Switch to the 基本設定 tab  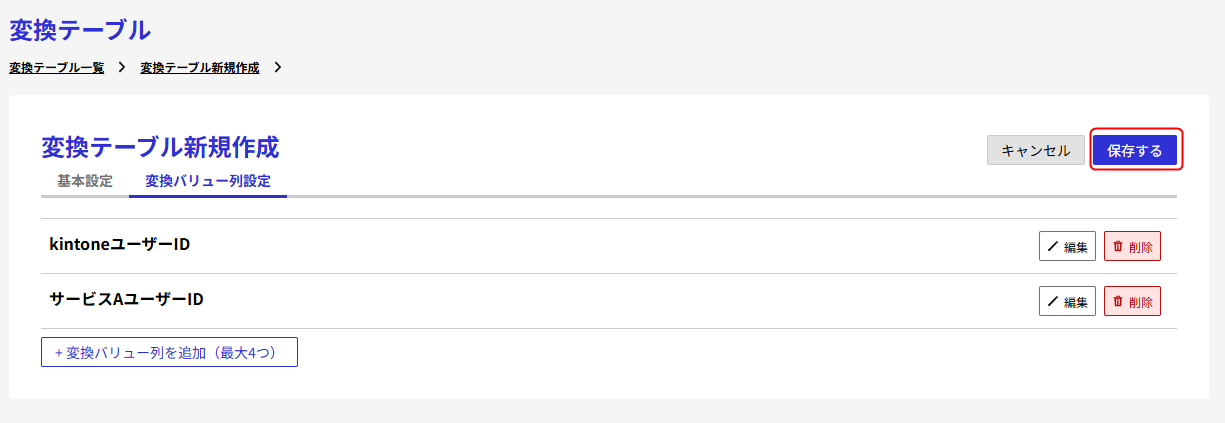coord(85,181)
